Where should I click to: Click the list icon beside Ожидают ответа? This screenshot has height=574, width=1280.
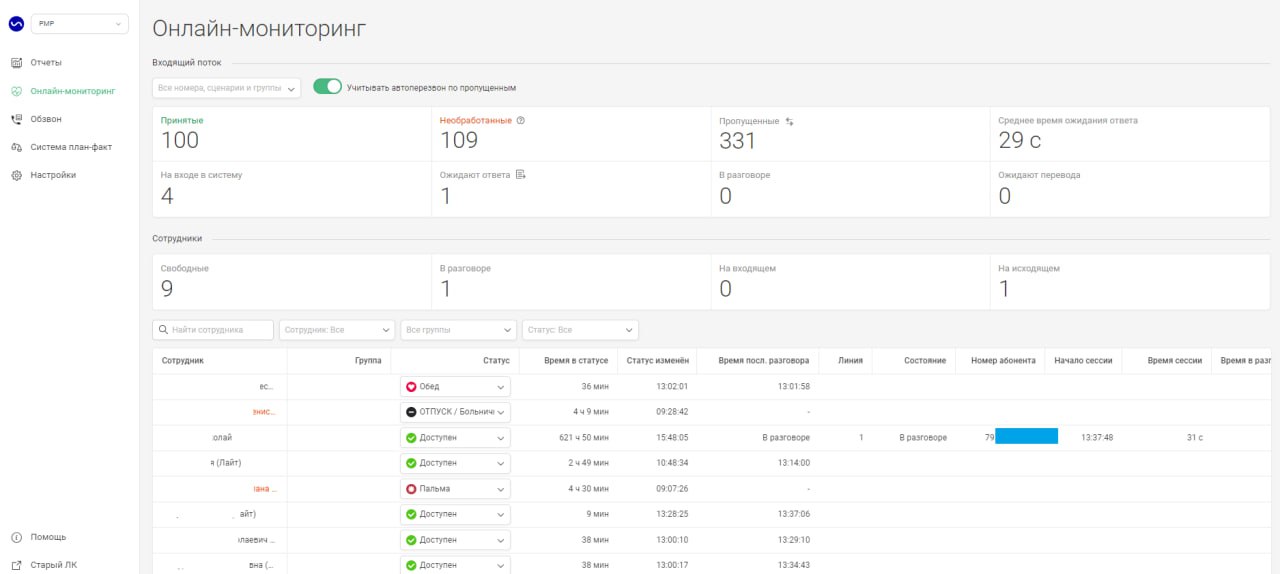pyautogui.click(x=520, y=175)
